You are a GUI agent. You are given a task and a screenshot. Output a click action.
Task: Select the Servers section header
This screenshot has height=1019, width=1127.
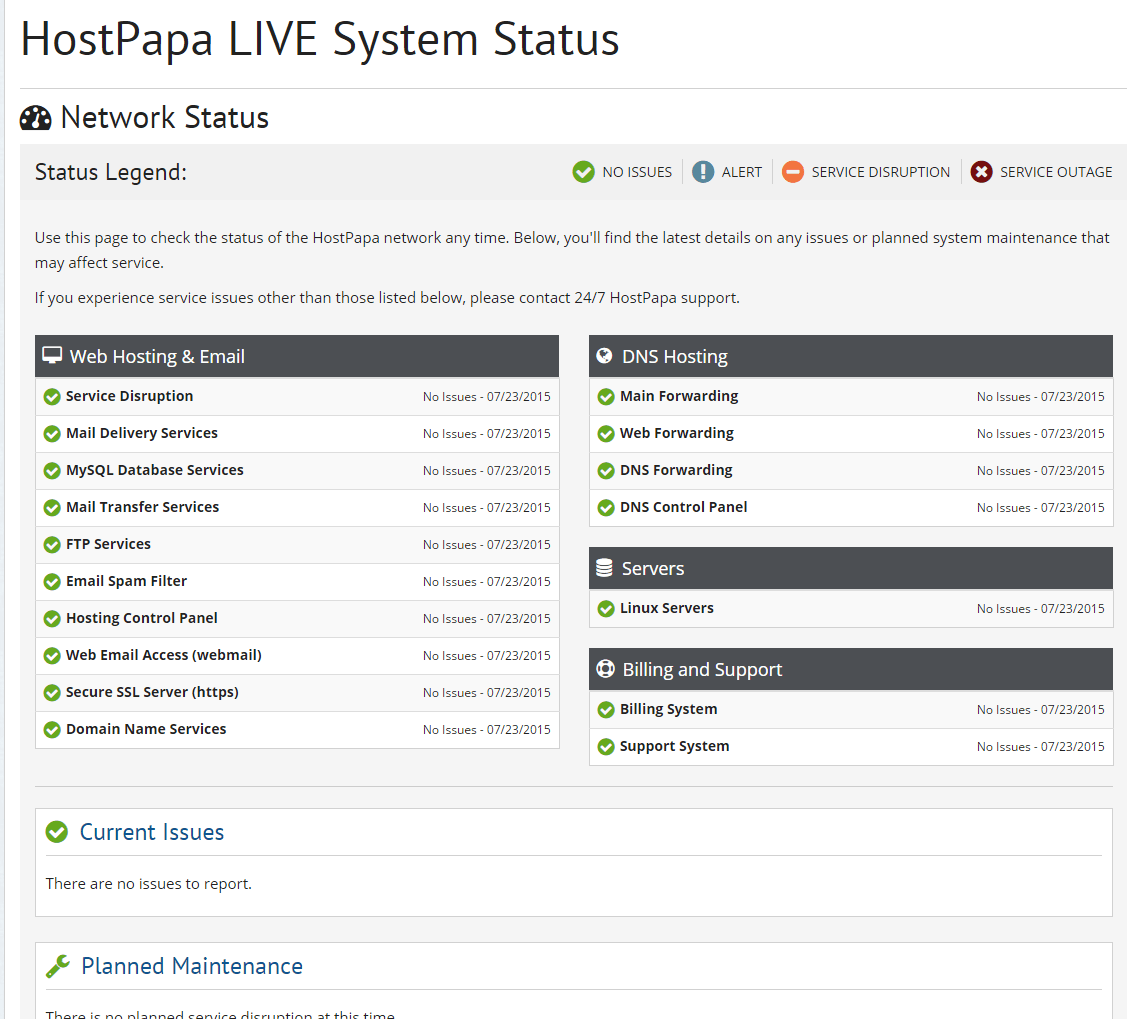pos(851,568)
